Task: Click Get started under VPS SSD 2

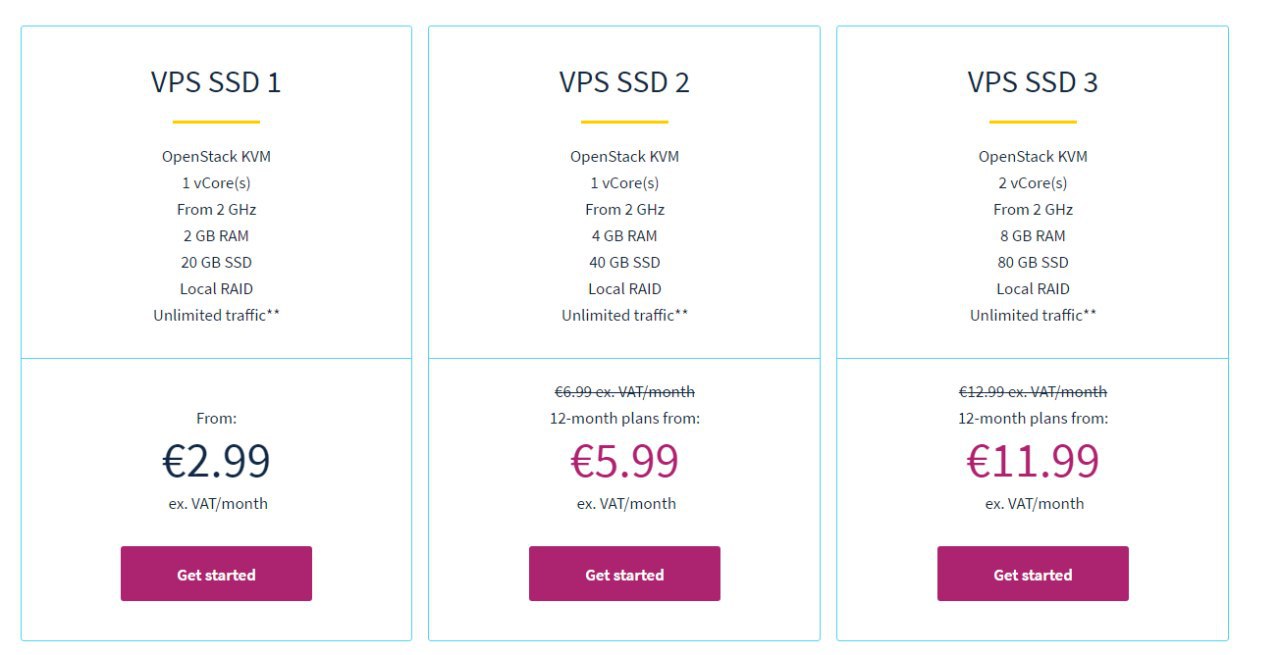Action: (624, 574)
